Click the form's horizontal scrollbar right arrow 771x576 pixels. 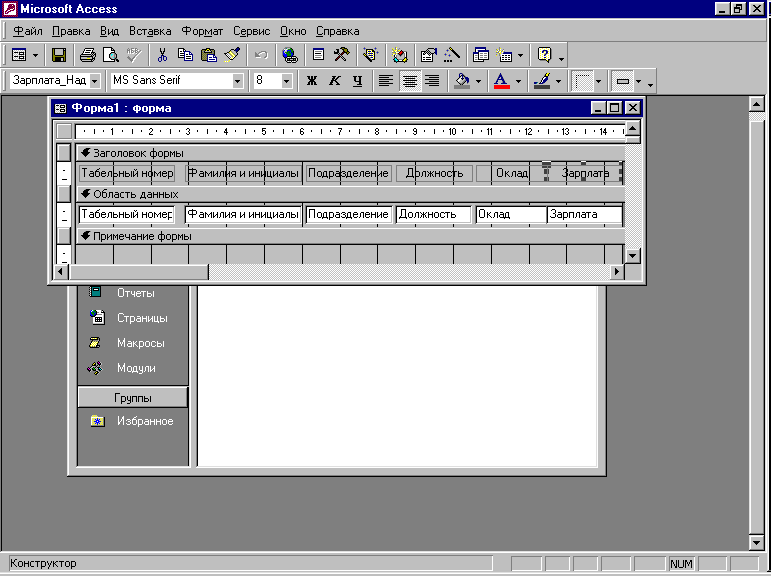617,272
